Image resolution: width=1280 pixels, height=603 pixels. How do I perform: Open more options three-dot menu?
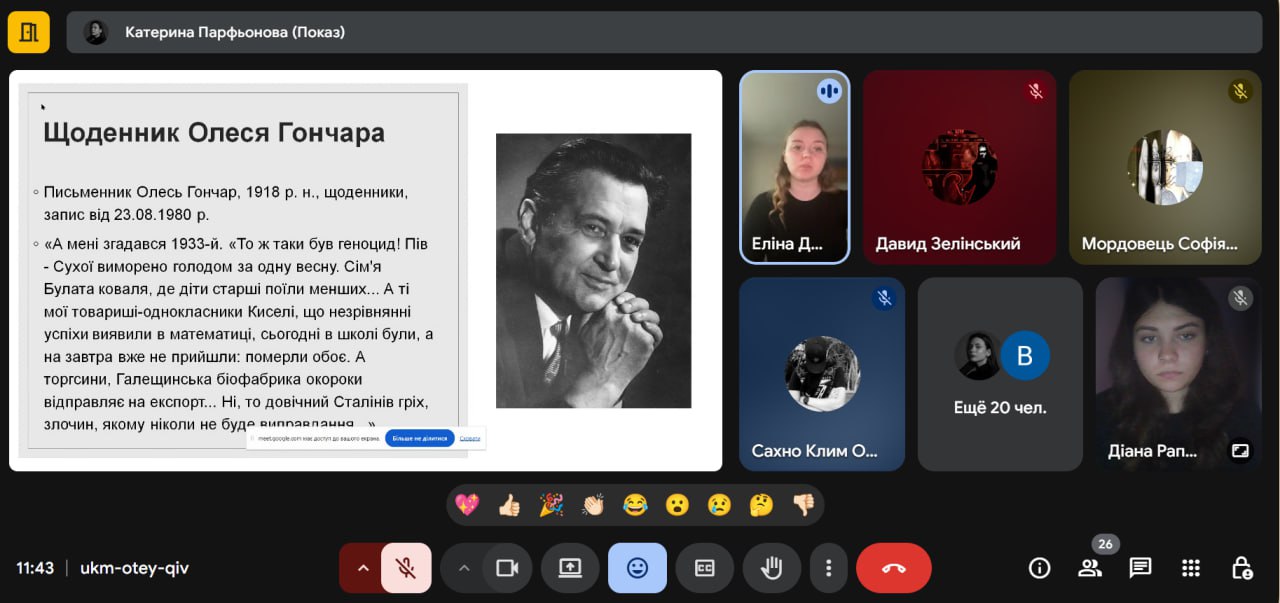[828, 568]
